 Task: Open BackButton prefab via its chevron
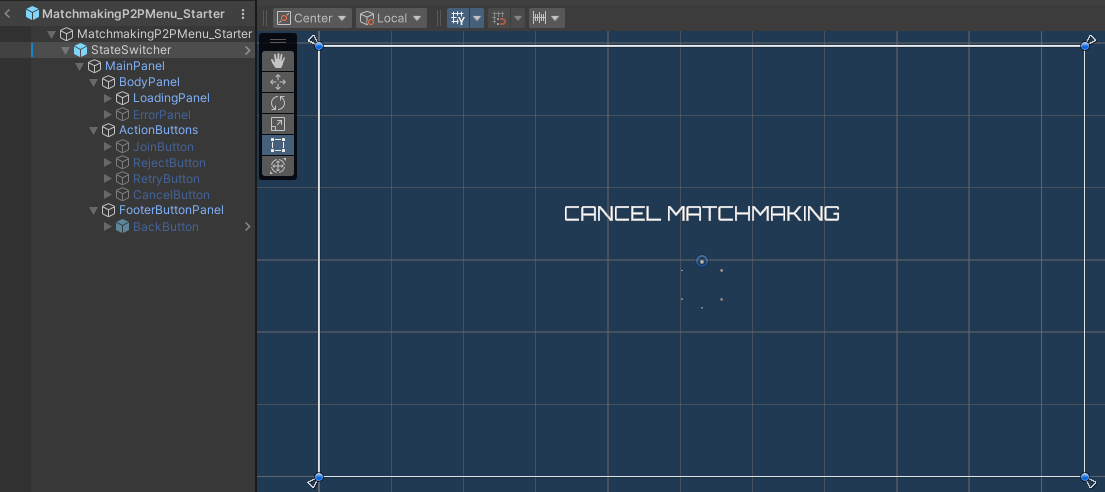(247, 227)
